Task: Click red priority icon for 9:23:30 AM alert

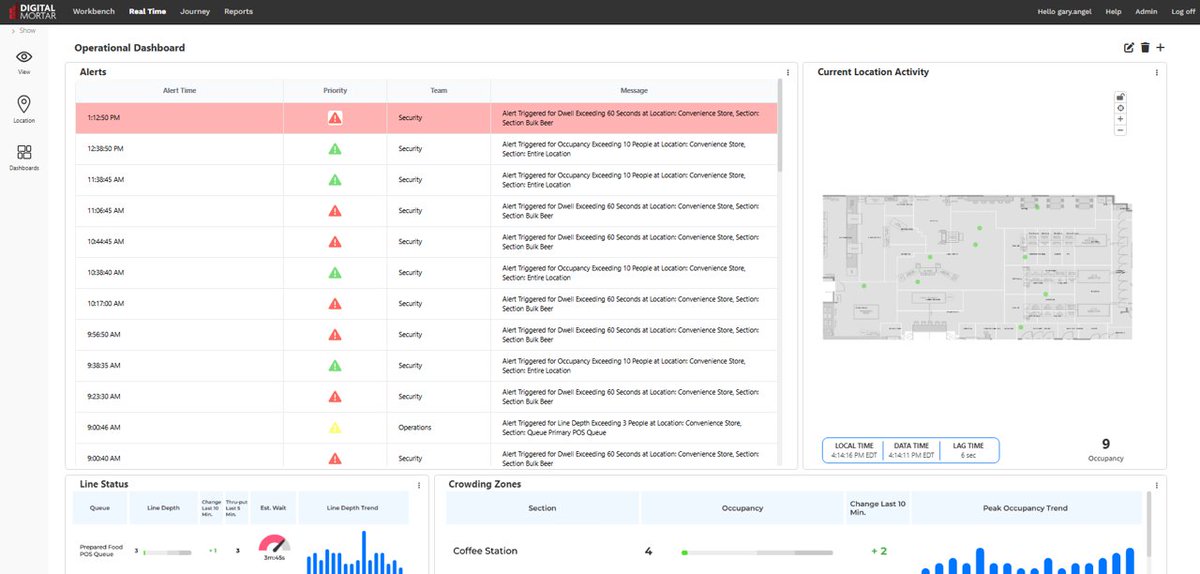Action: pos(335,397)
